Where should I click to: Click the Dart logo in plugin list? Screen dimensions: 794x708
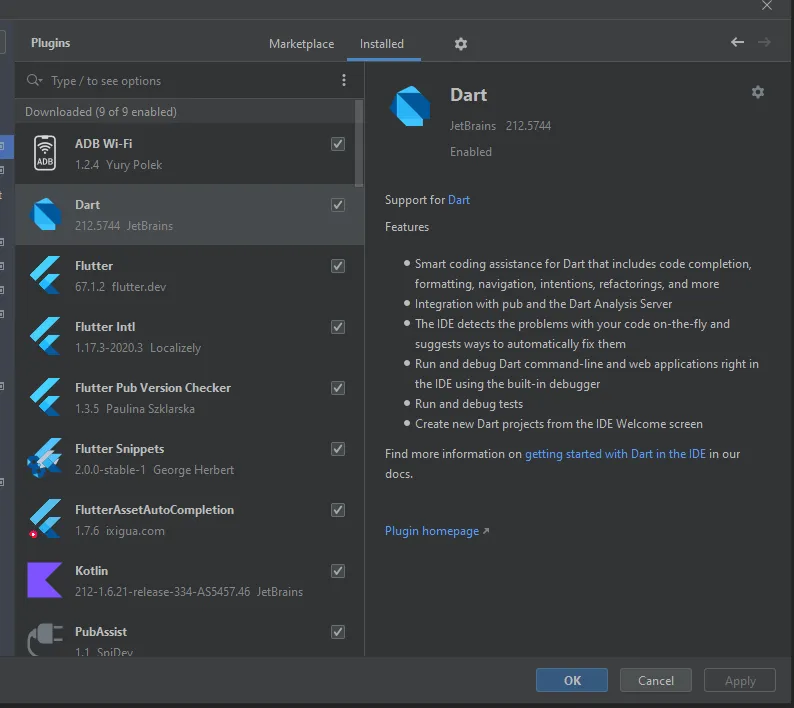tap(46, 214)
